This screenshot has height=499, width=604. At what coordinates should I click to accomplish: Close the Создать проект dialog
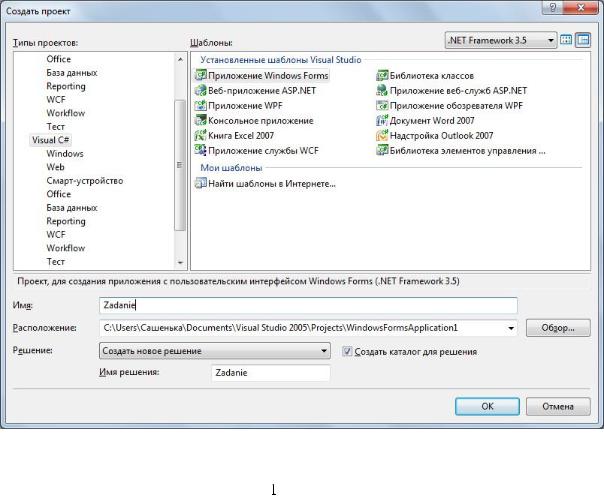582,7
